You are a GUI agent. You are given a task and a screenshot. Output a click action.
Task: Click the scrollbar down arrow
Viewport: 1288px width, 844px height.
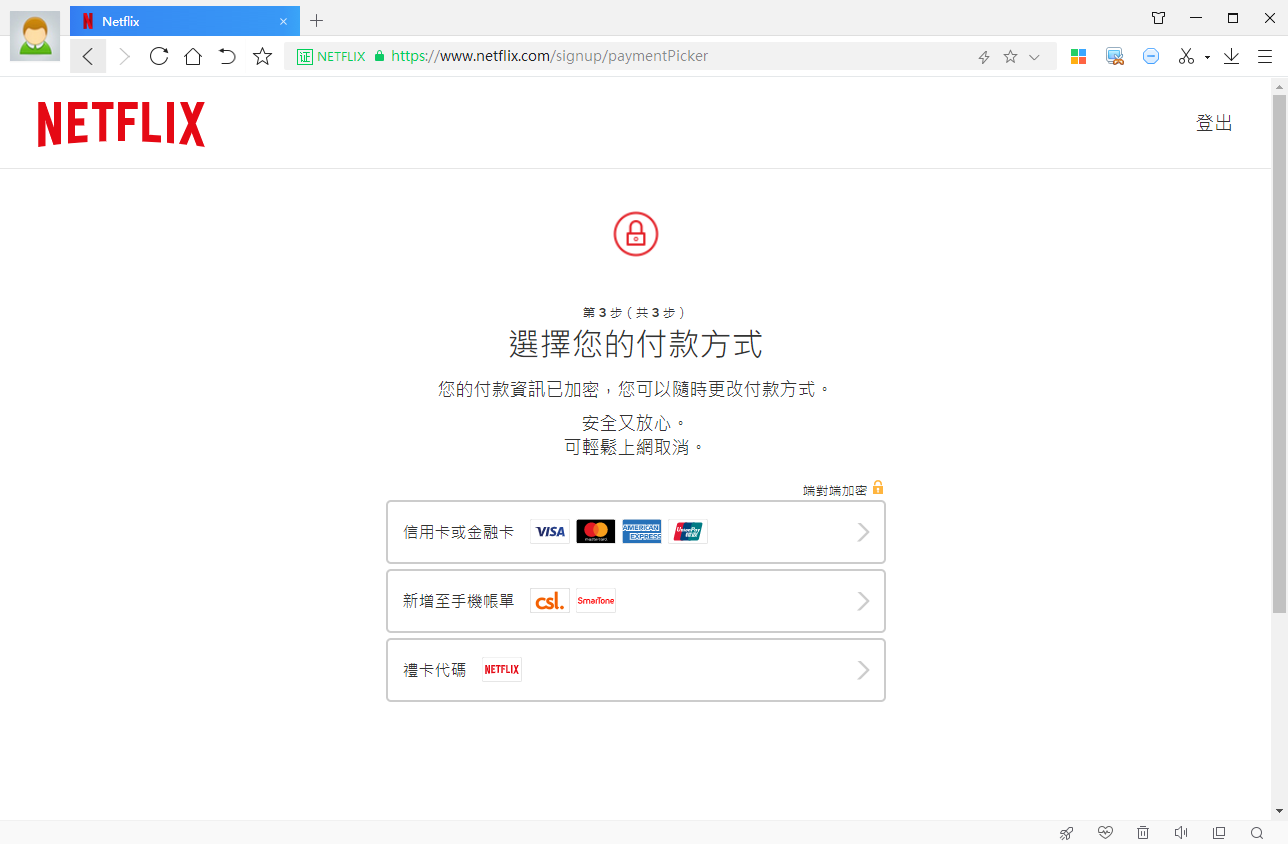tap(1279, 811)
